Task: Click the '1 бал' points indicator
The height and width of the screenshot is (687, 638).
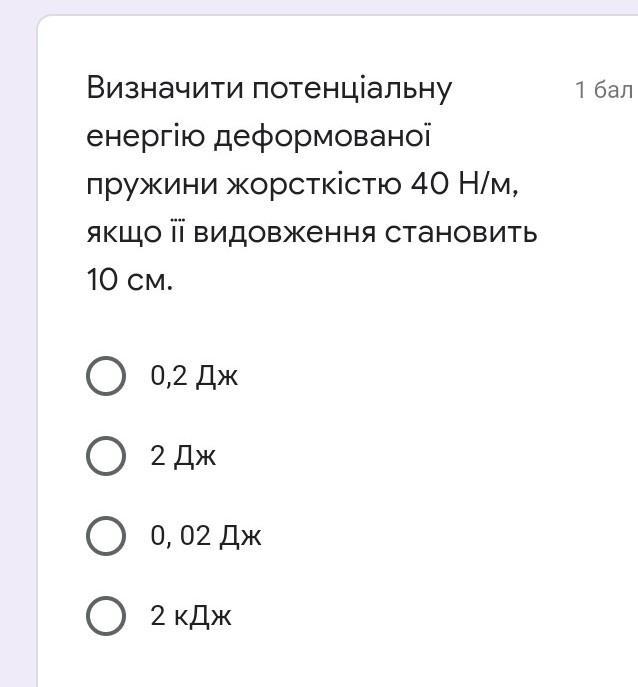Action: (x=605, y=89)
